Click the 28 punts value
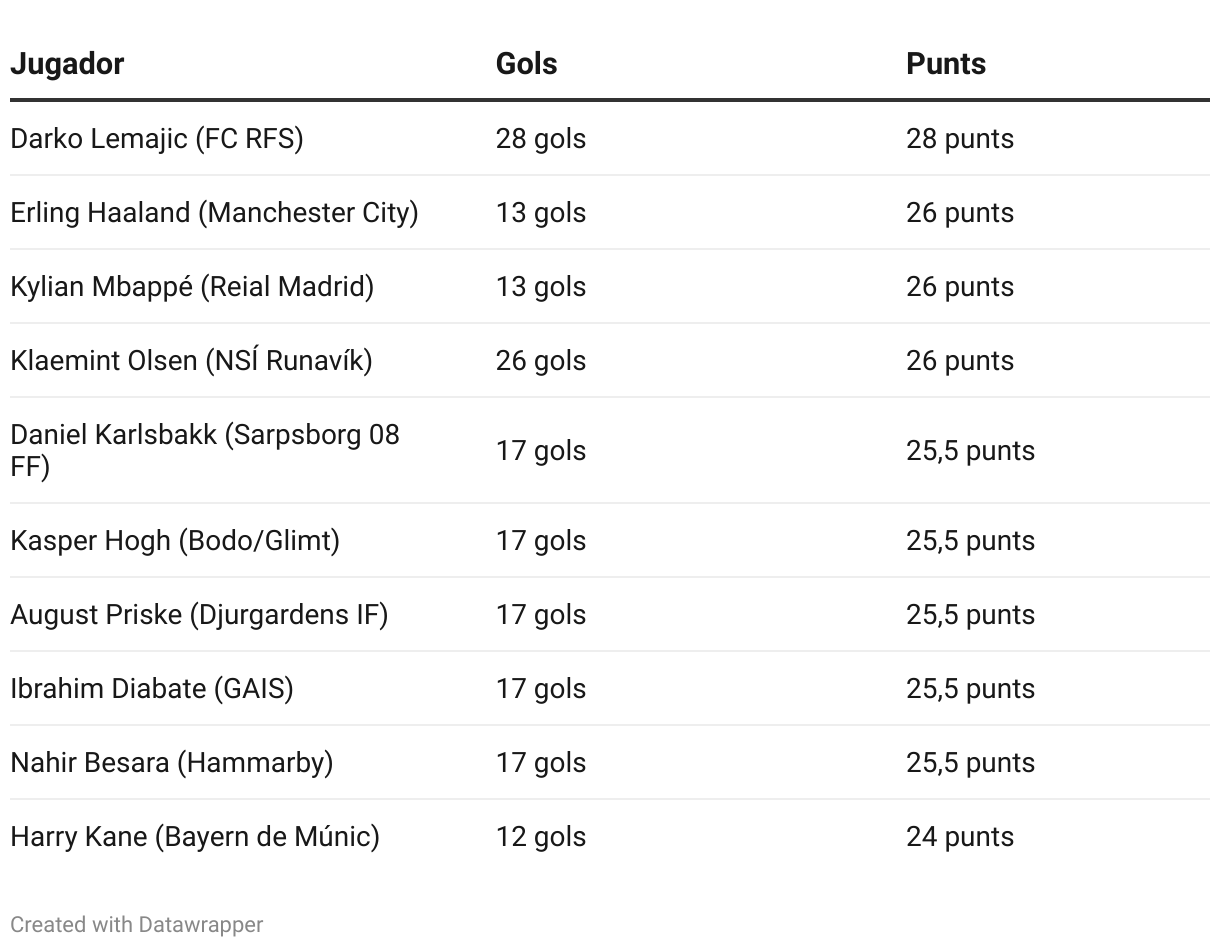 coord(959,139)
